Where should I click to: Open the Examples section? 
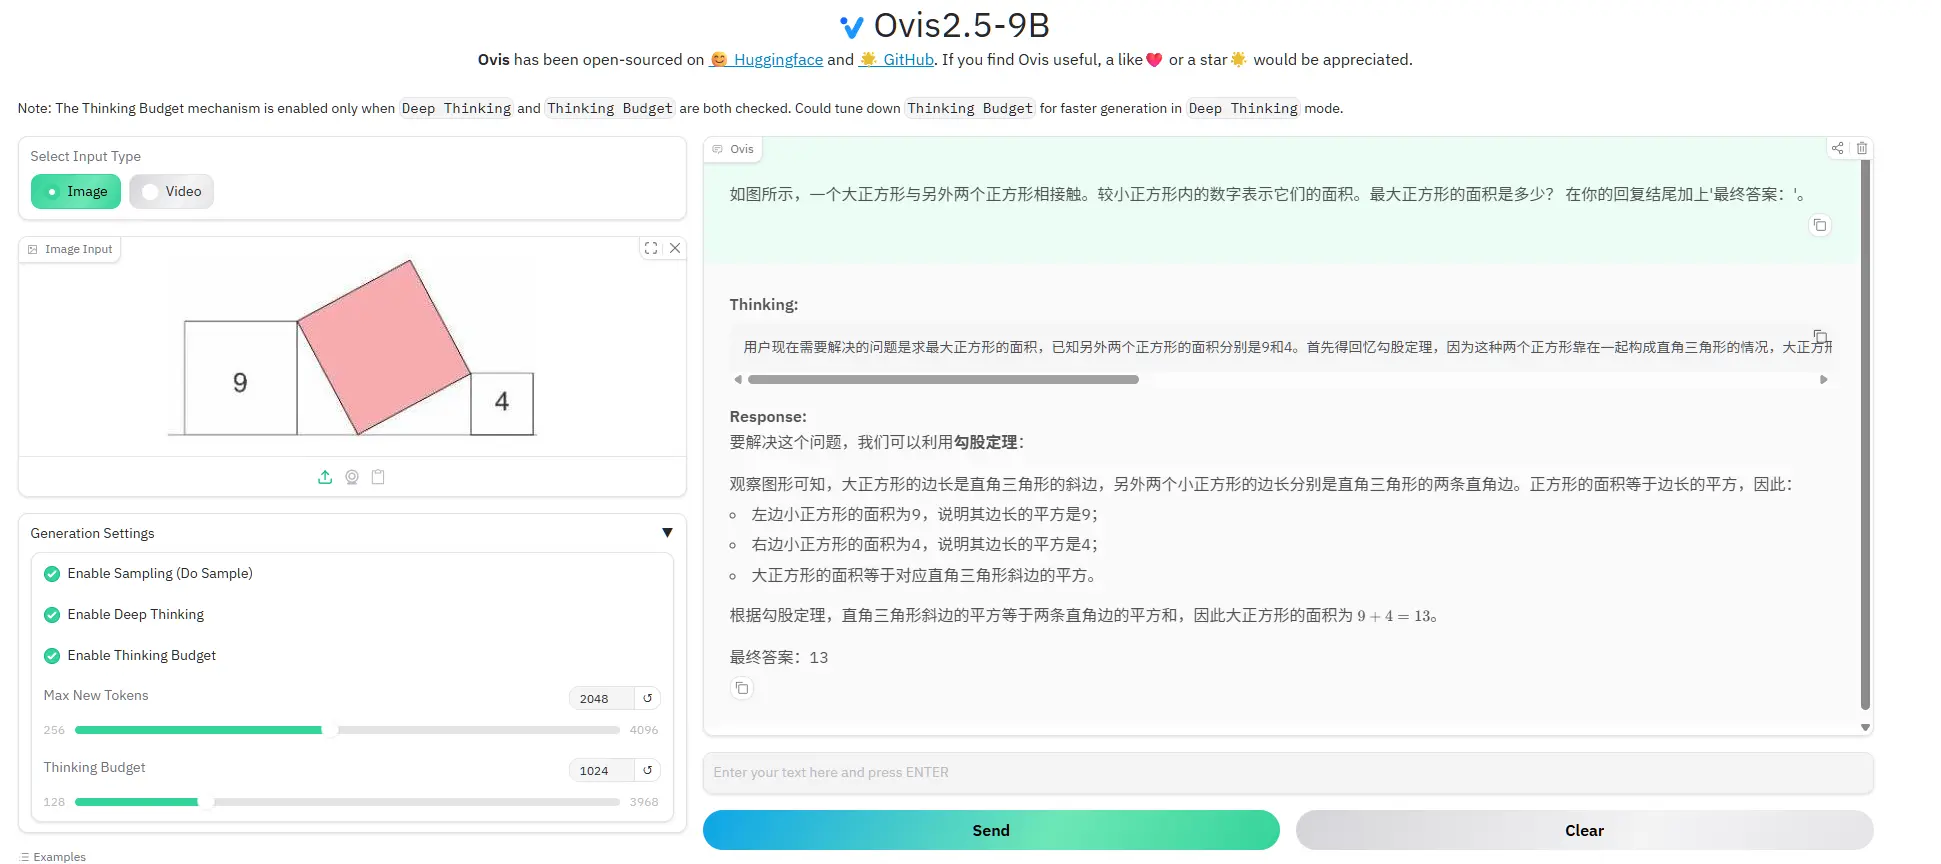click(53, 857)
